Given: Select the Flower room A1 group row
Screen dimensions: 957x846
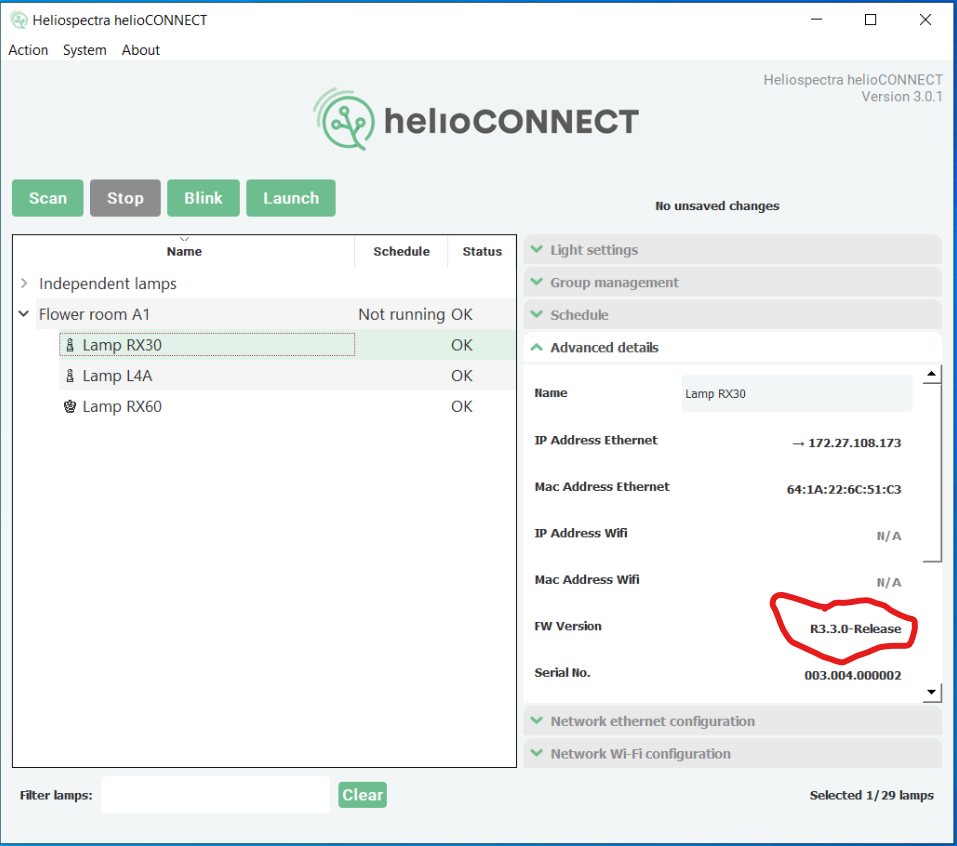Looking at the screenshot, I should [x=276, y=314].
